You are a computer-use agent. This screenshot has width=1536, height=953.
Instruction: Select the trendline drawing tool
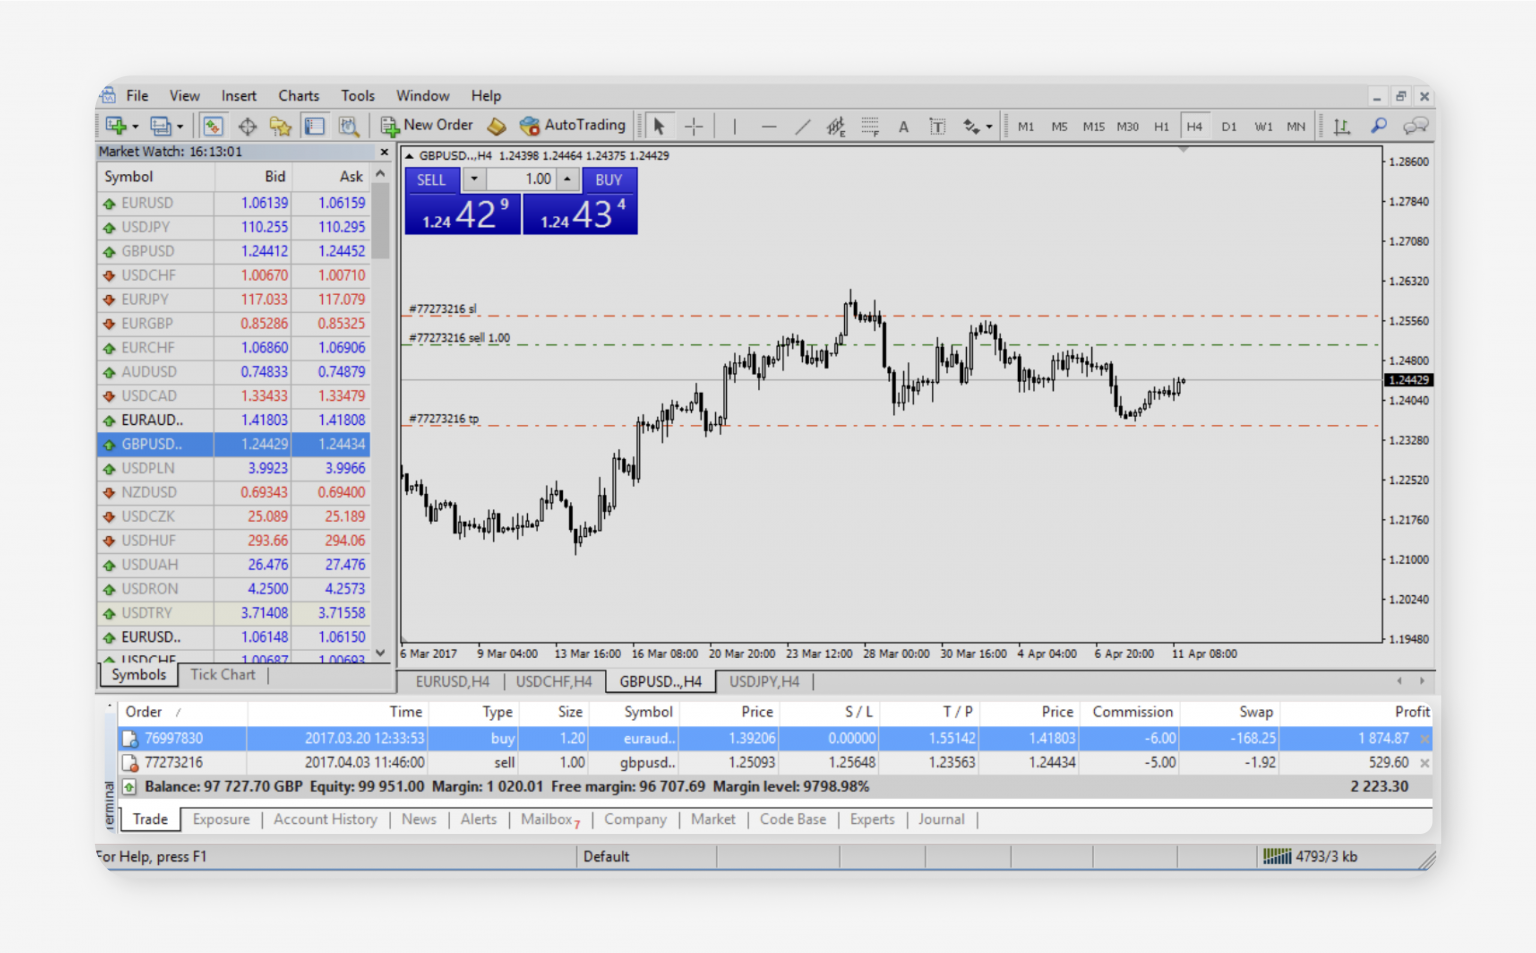pyautogui.click(x=802, y=126)
